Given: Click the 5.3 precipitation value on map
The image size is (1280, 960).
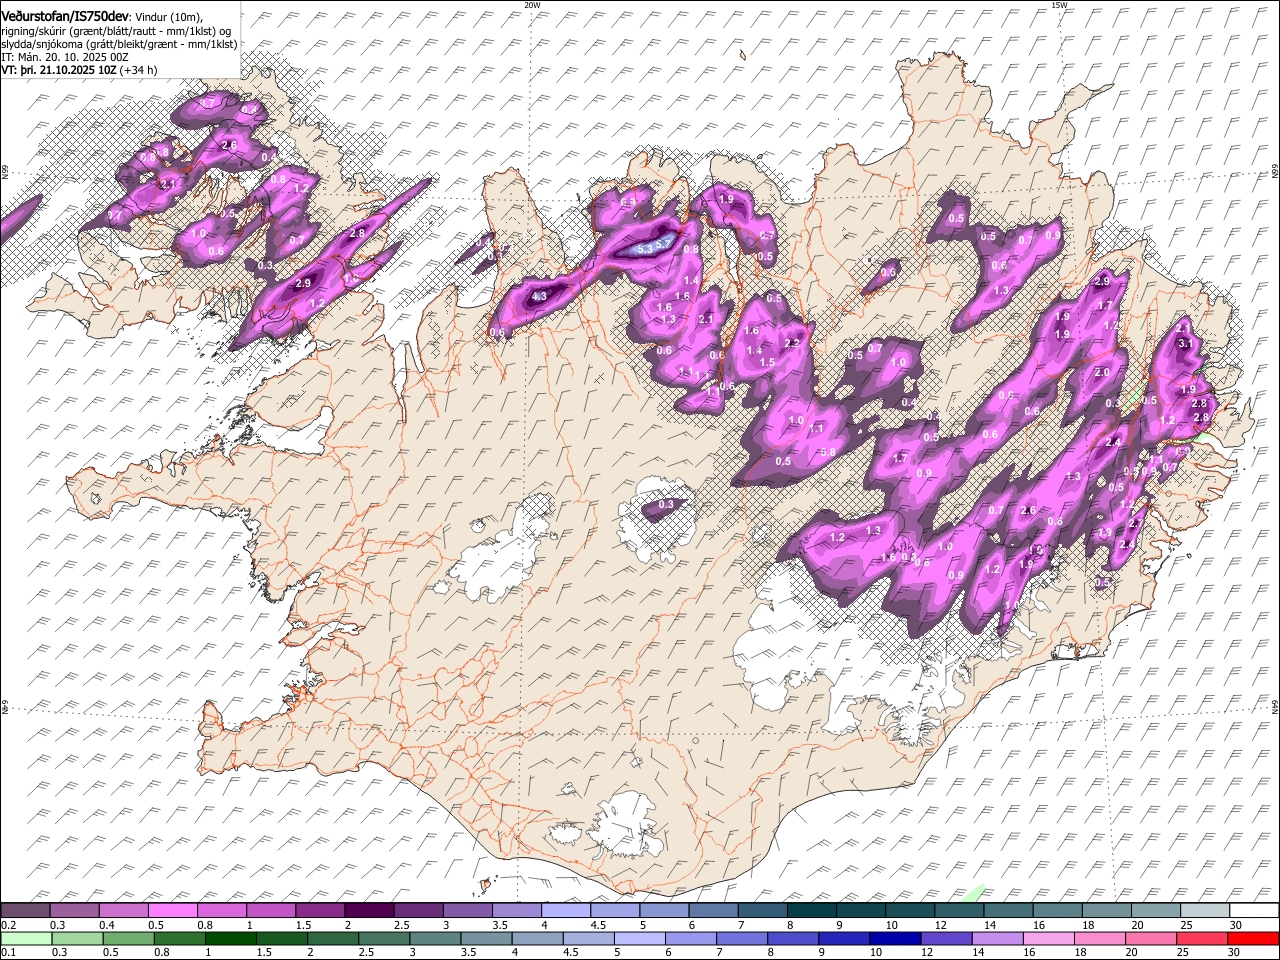Looking at the screenshot, I should tap(645, 248).
